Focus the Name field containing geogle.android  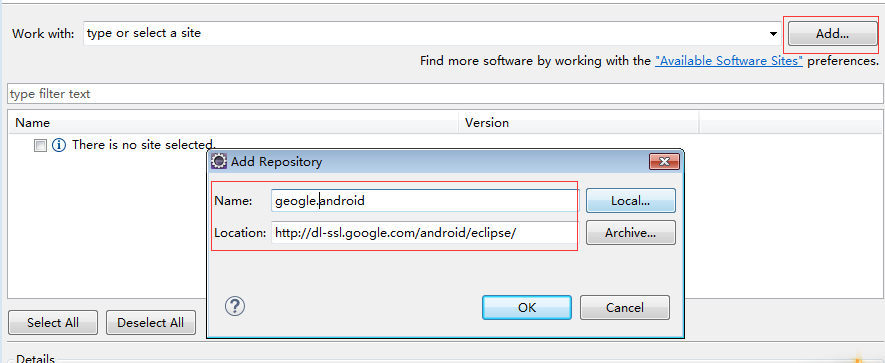click(424, 200)
